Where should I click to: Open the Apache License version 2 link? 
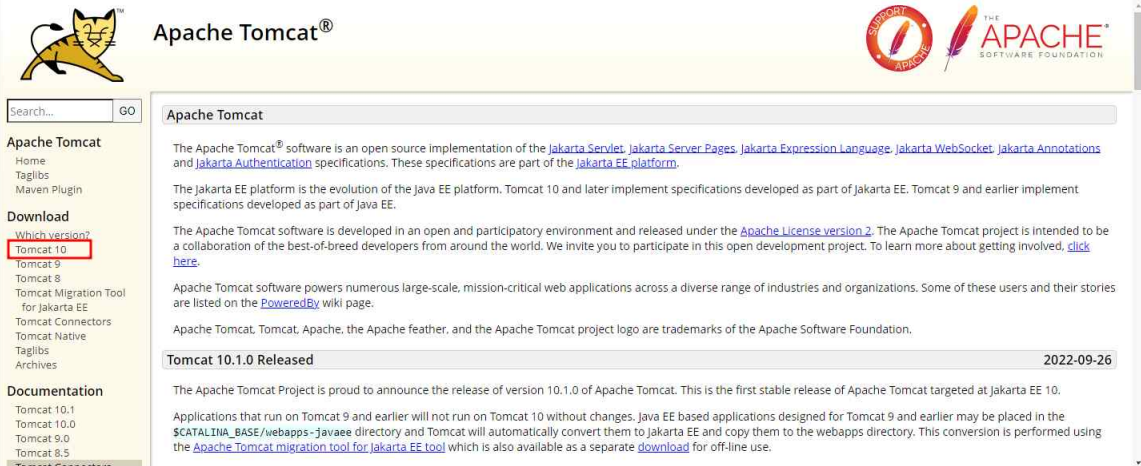[806, 232]
